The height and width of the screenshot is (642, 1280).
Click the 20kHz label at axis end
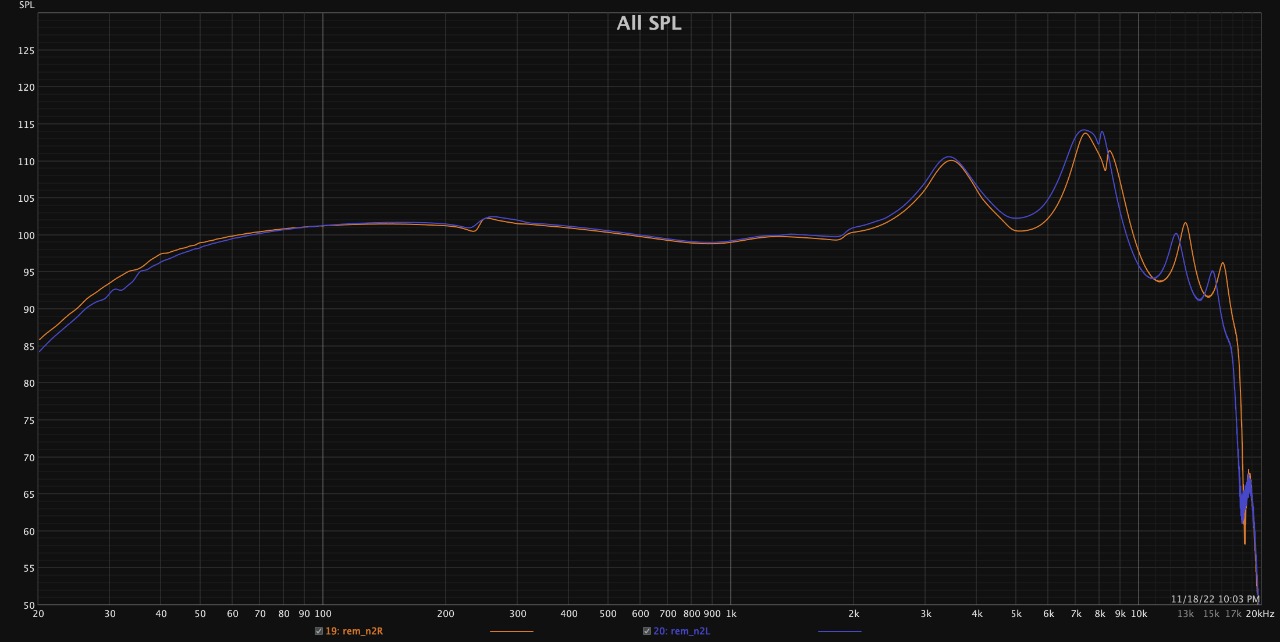[1260, 614]
